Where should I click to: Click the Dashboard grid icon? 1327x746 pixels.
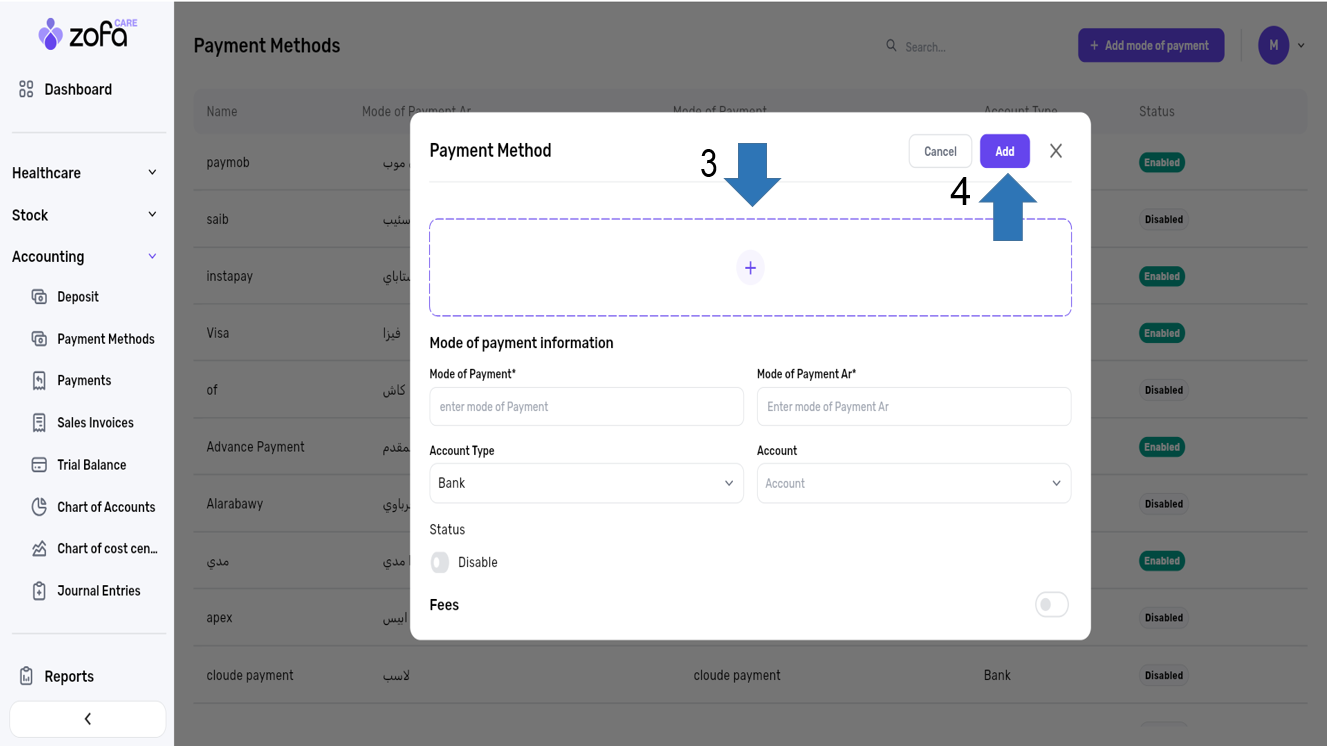[x=26, y=90]
